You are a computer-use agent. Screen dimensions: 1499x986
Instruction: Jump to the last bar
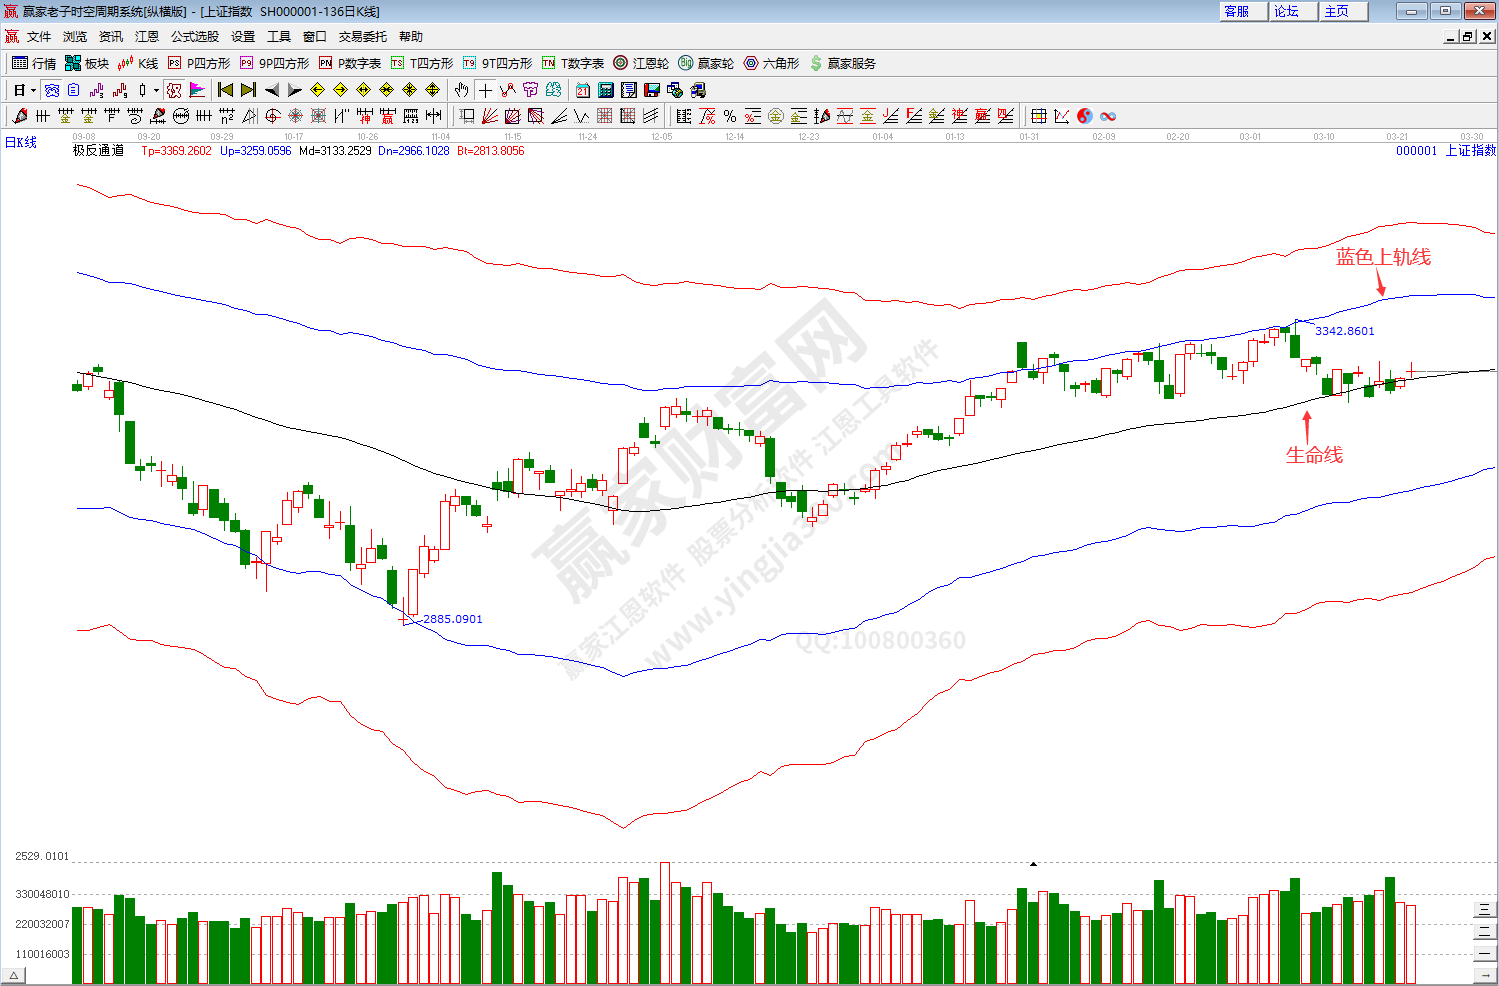pyautogui.click(x=248, y=90)
